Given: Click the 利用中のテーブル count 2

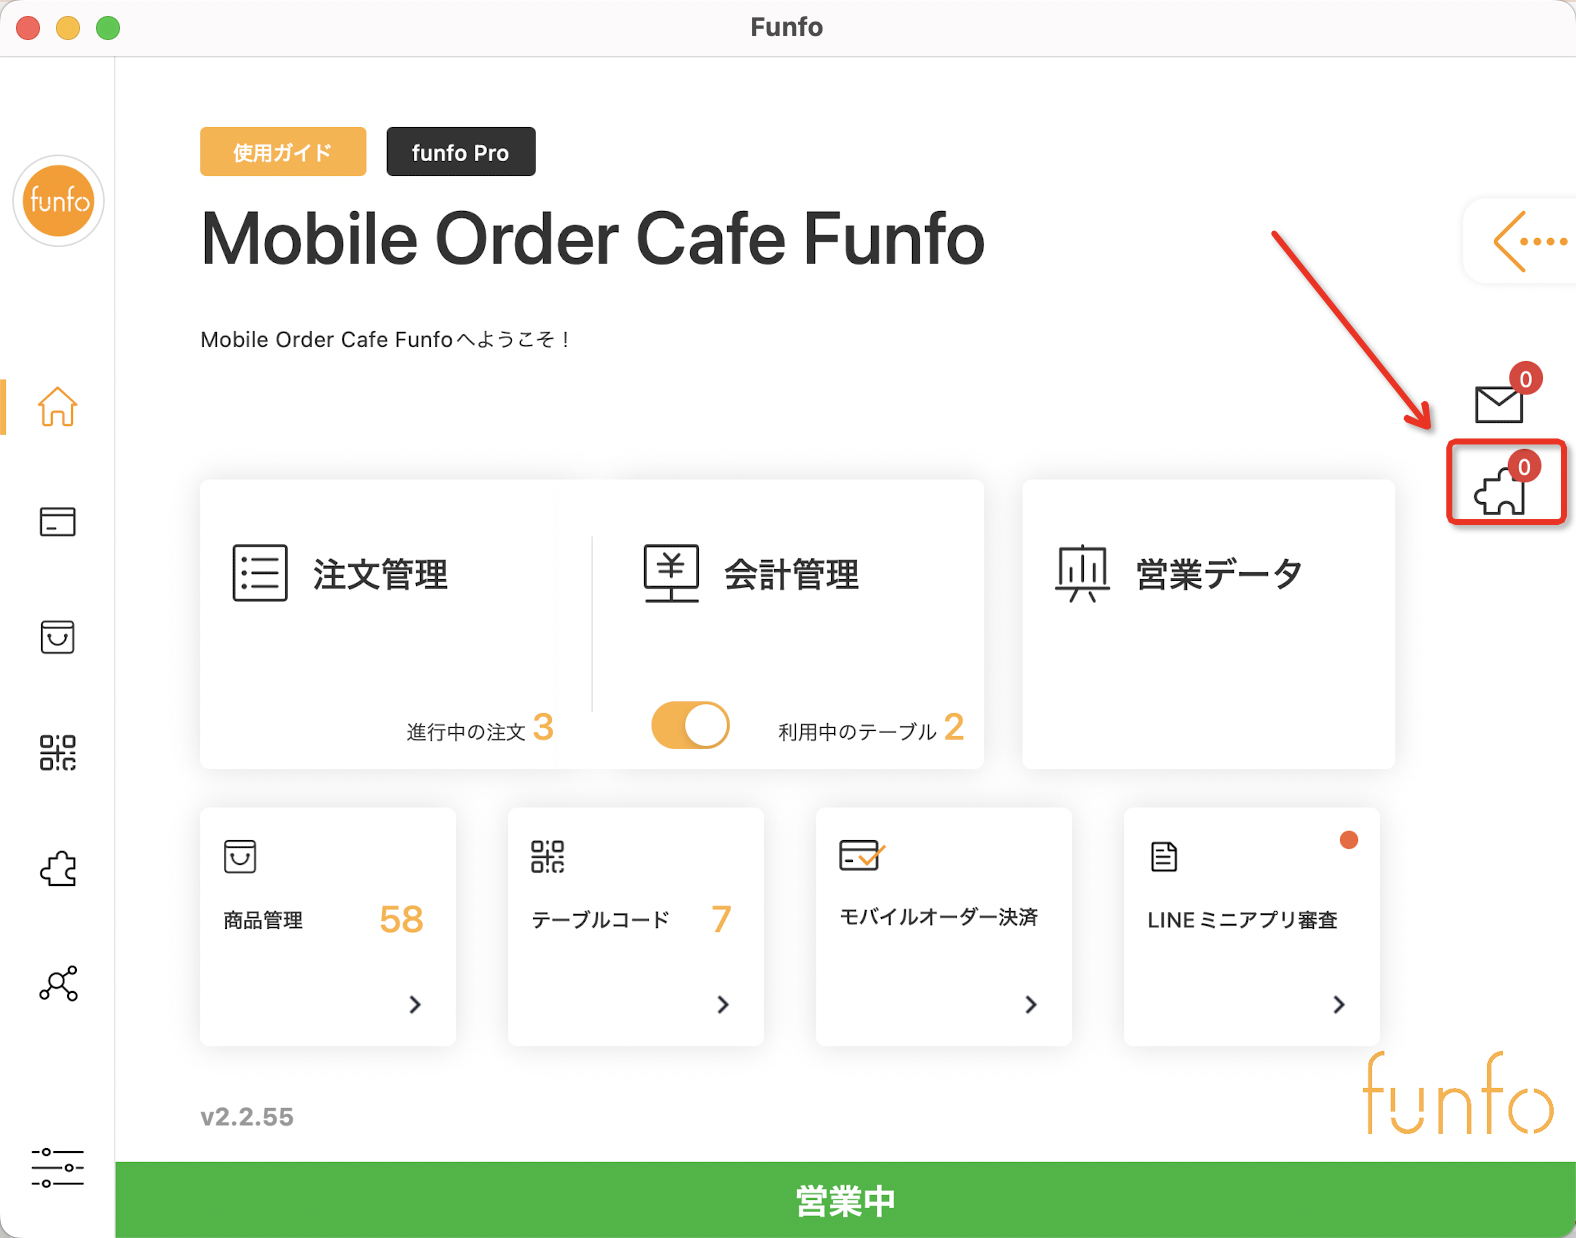Looking at the screenshot, I should point(954,727).
